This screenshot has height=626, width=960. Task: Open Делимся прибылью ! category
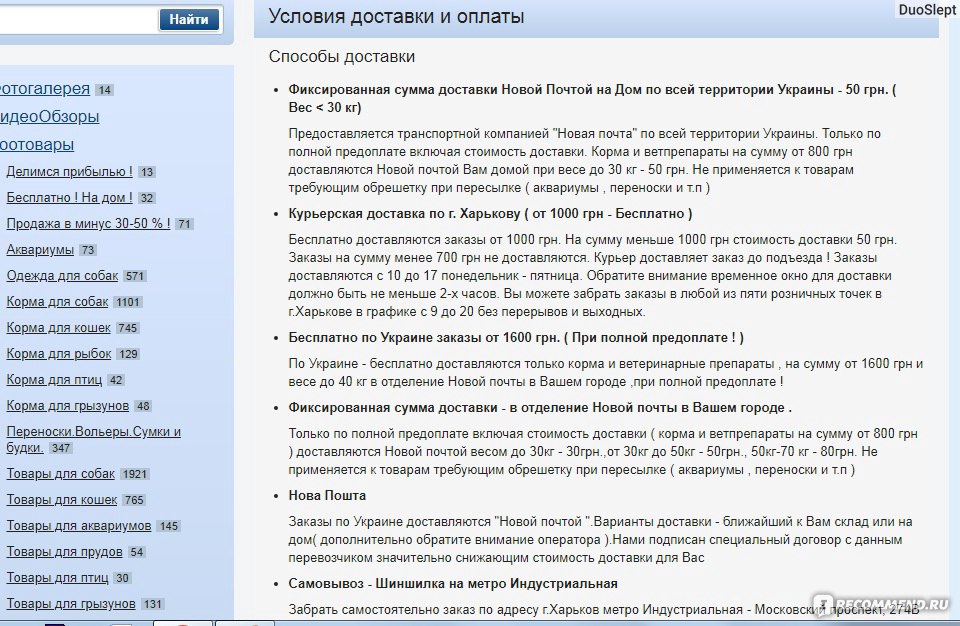click(x=69, y=172)
